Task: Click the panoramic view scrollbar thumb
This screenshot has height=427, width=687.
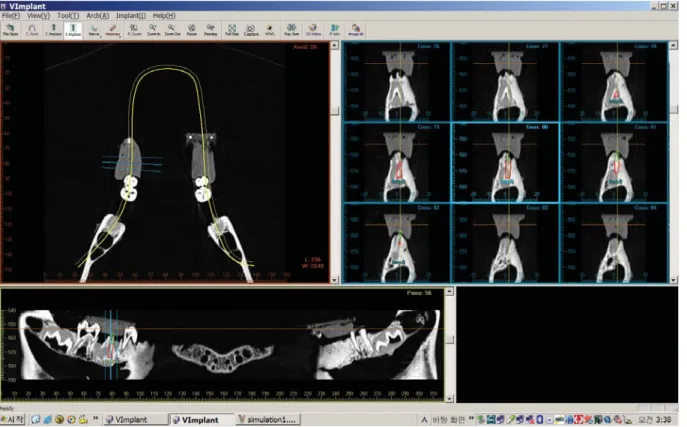Action: [450, 339]
